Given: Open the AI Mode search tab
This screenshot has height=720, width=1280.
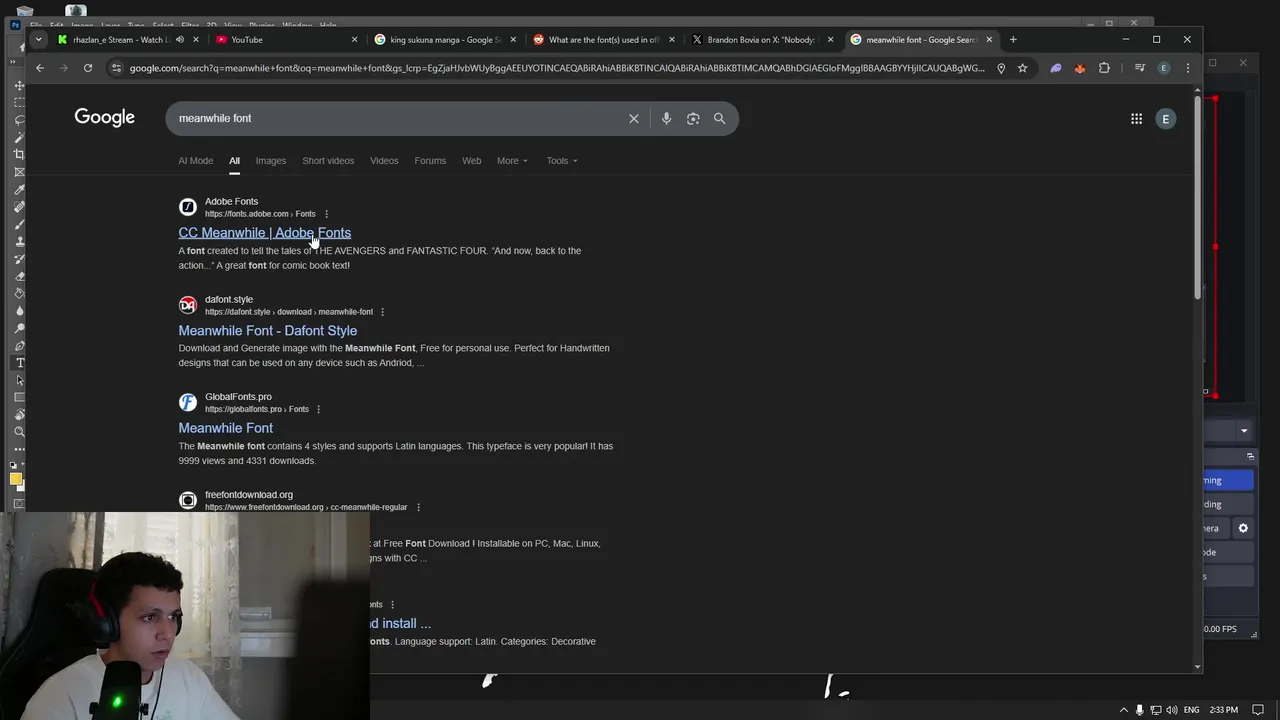Looking at the screenshot, I should pyautogui.click(x=196, y=161).
